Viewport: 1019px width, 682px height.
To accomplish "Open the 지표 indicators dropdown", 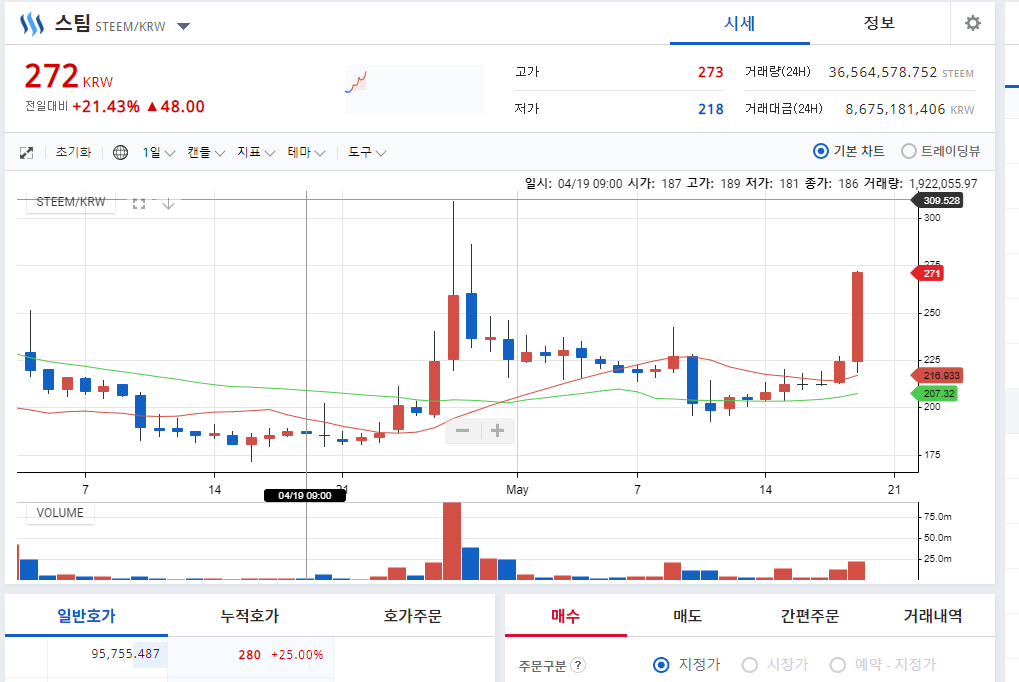I will tap(256, 153).
